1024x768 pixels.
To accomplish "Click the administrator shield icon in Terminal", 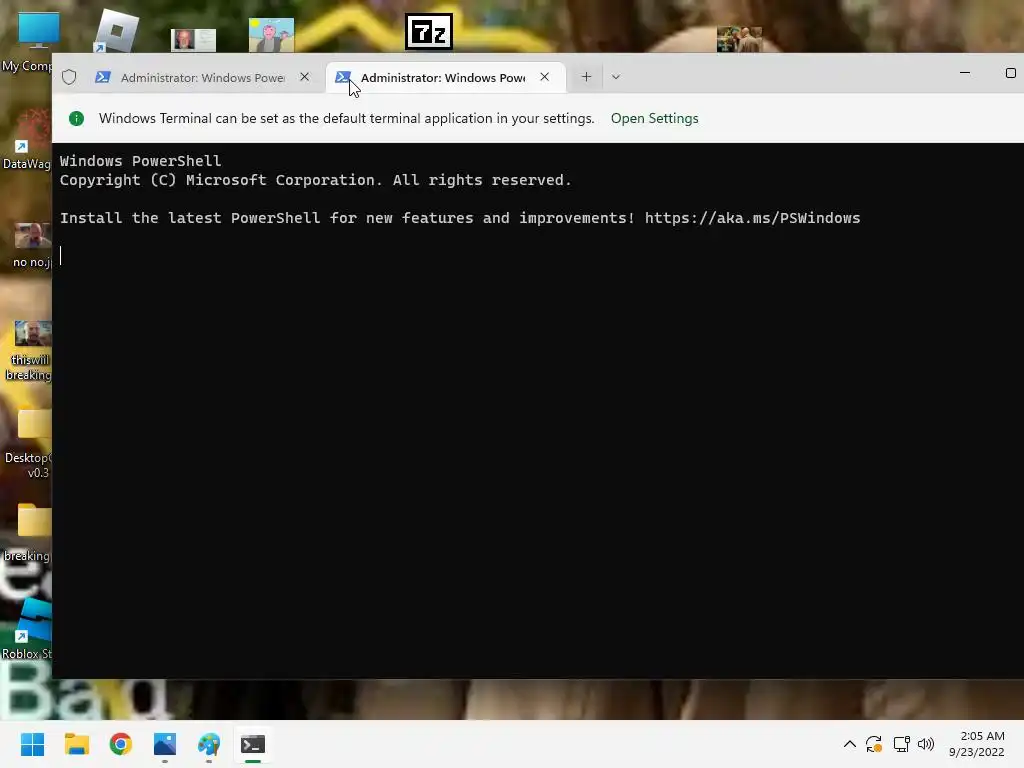I will coord(69,77).
